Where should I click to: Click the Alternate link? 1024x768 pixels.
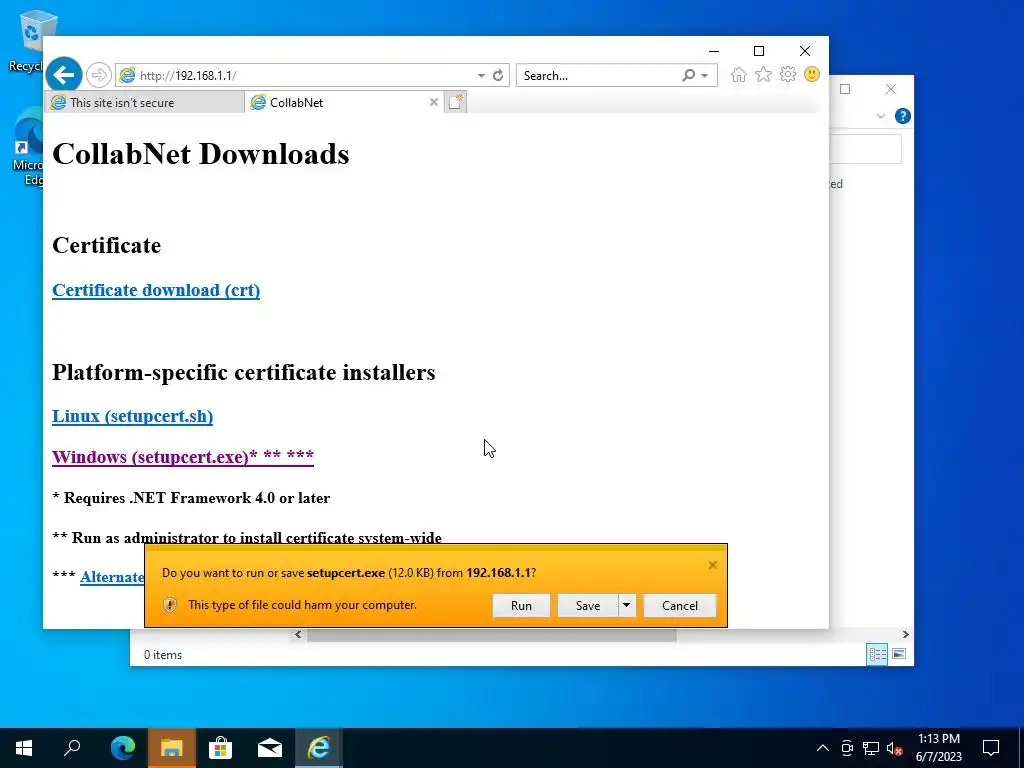tap(112, 577)
